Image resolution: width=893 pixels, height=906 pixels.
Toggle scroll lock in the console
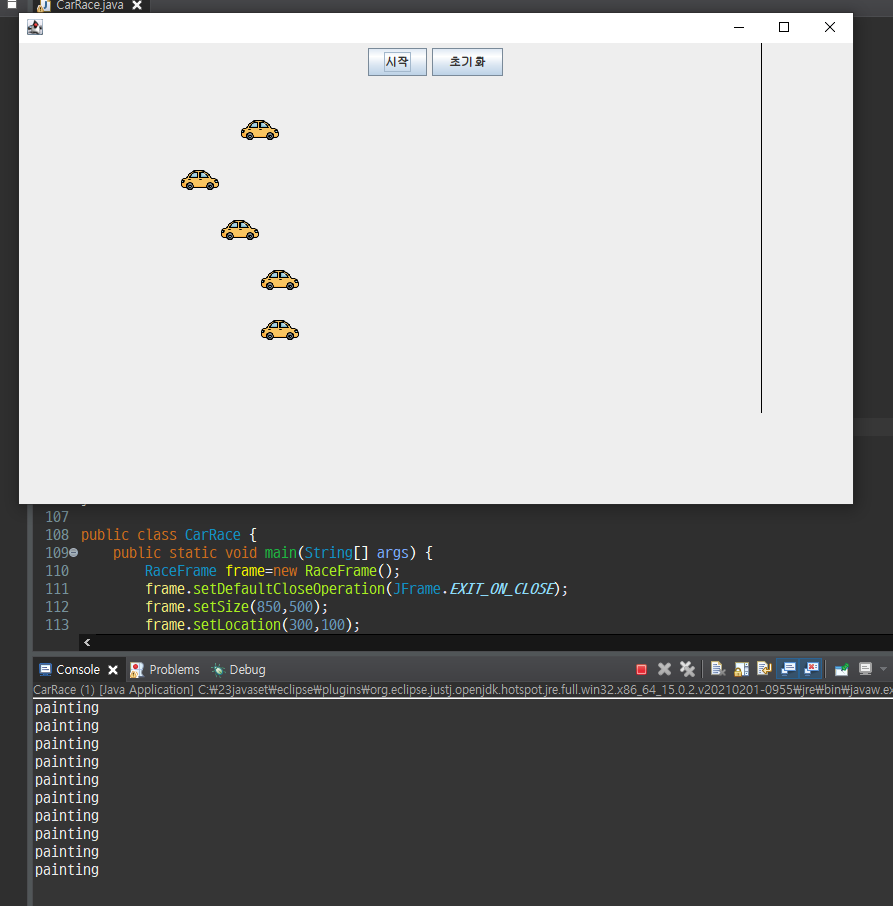pos(742,669)
